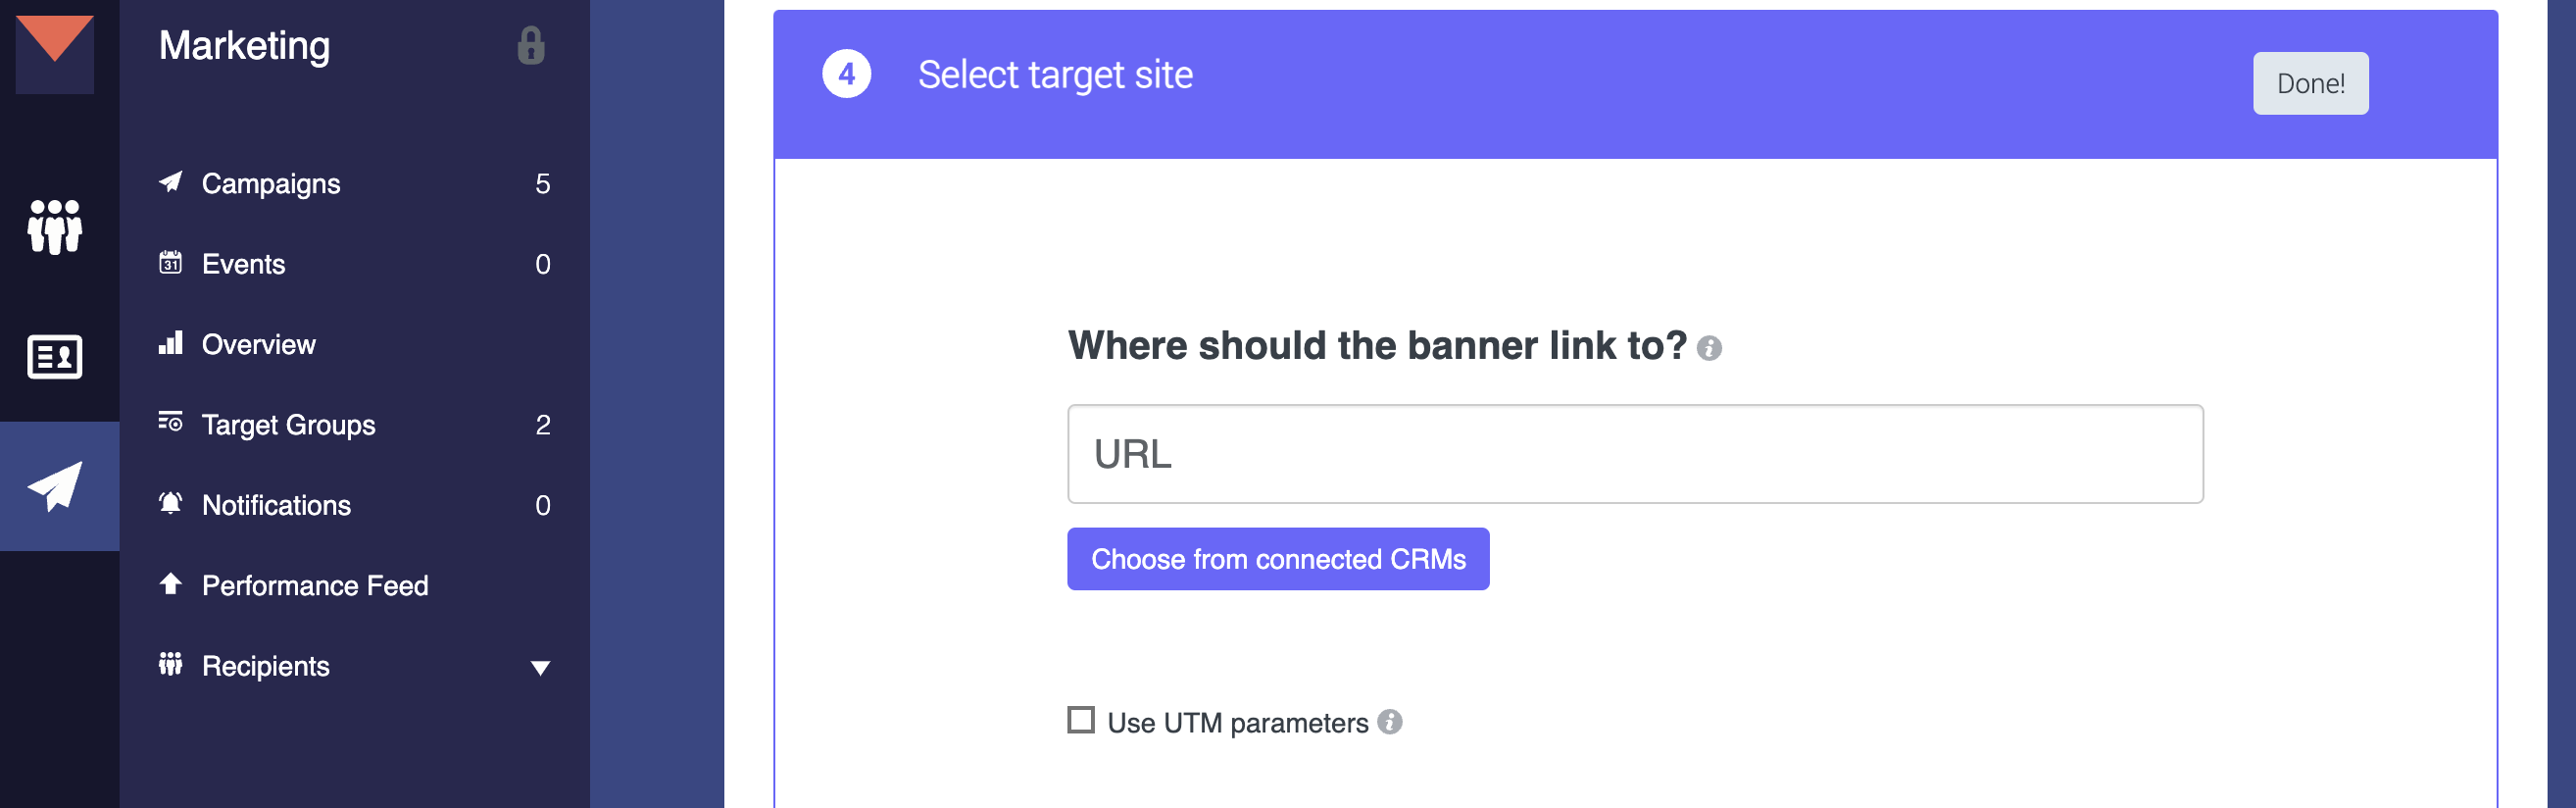
Task: Click the step 4 number badge
Action: (846, 75)
